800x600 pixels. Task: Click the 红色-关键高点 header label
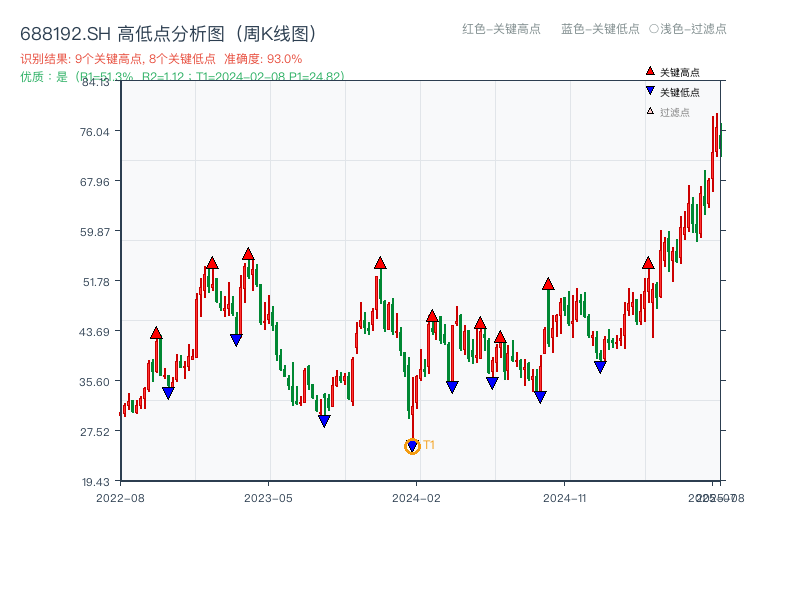click(501, 29)
